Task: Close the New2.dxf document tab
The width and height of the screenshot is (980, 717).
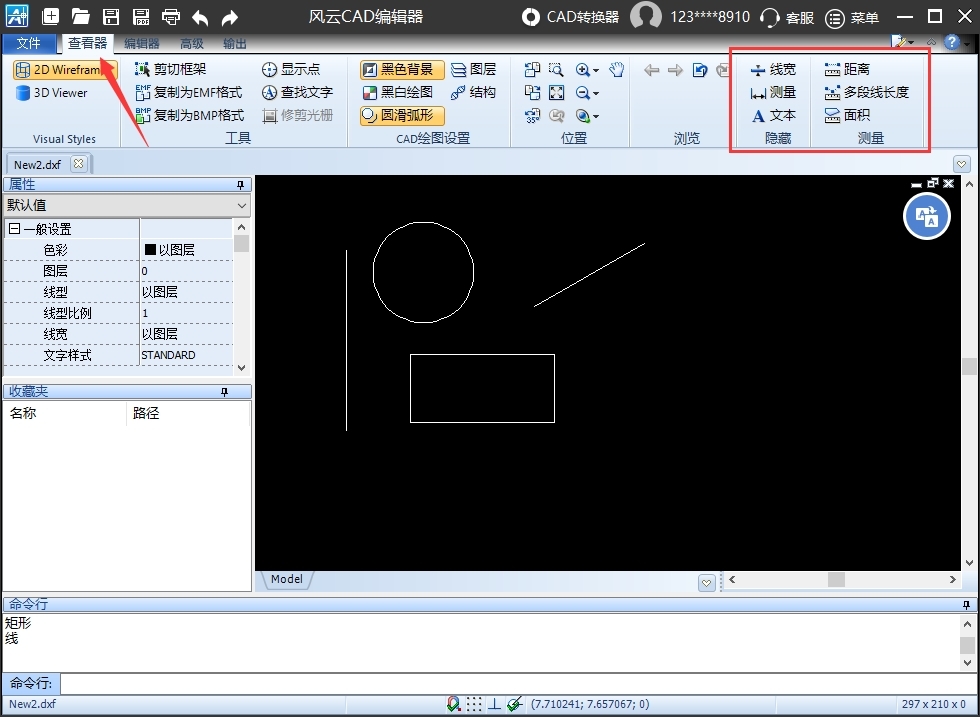Action: [78, 164]
